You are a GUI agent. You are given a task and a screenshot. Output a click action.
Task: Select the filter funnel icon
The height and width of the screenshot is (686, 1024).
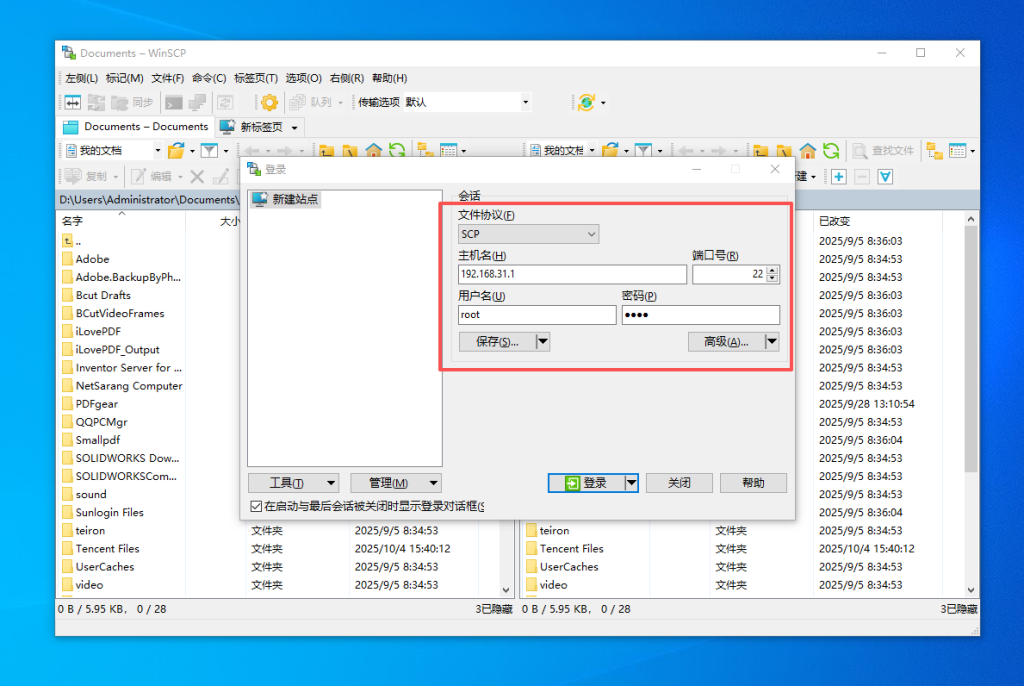coord(209,152)
